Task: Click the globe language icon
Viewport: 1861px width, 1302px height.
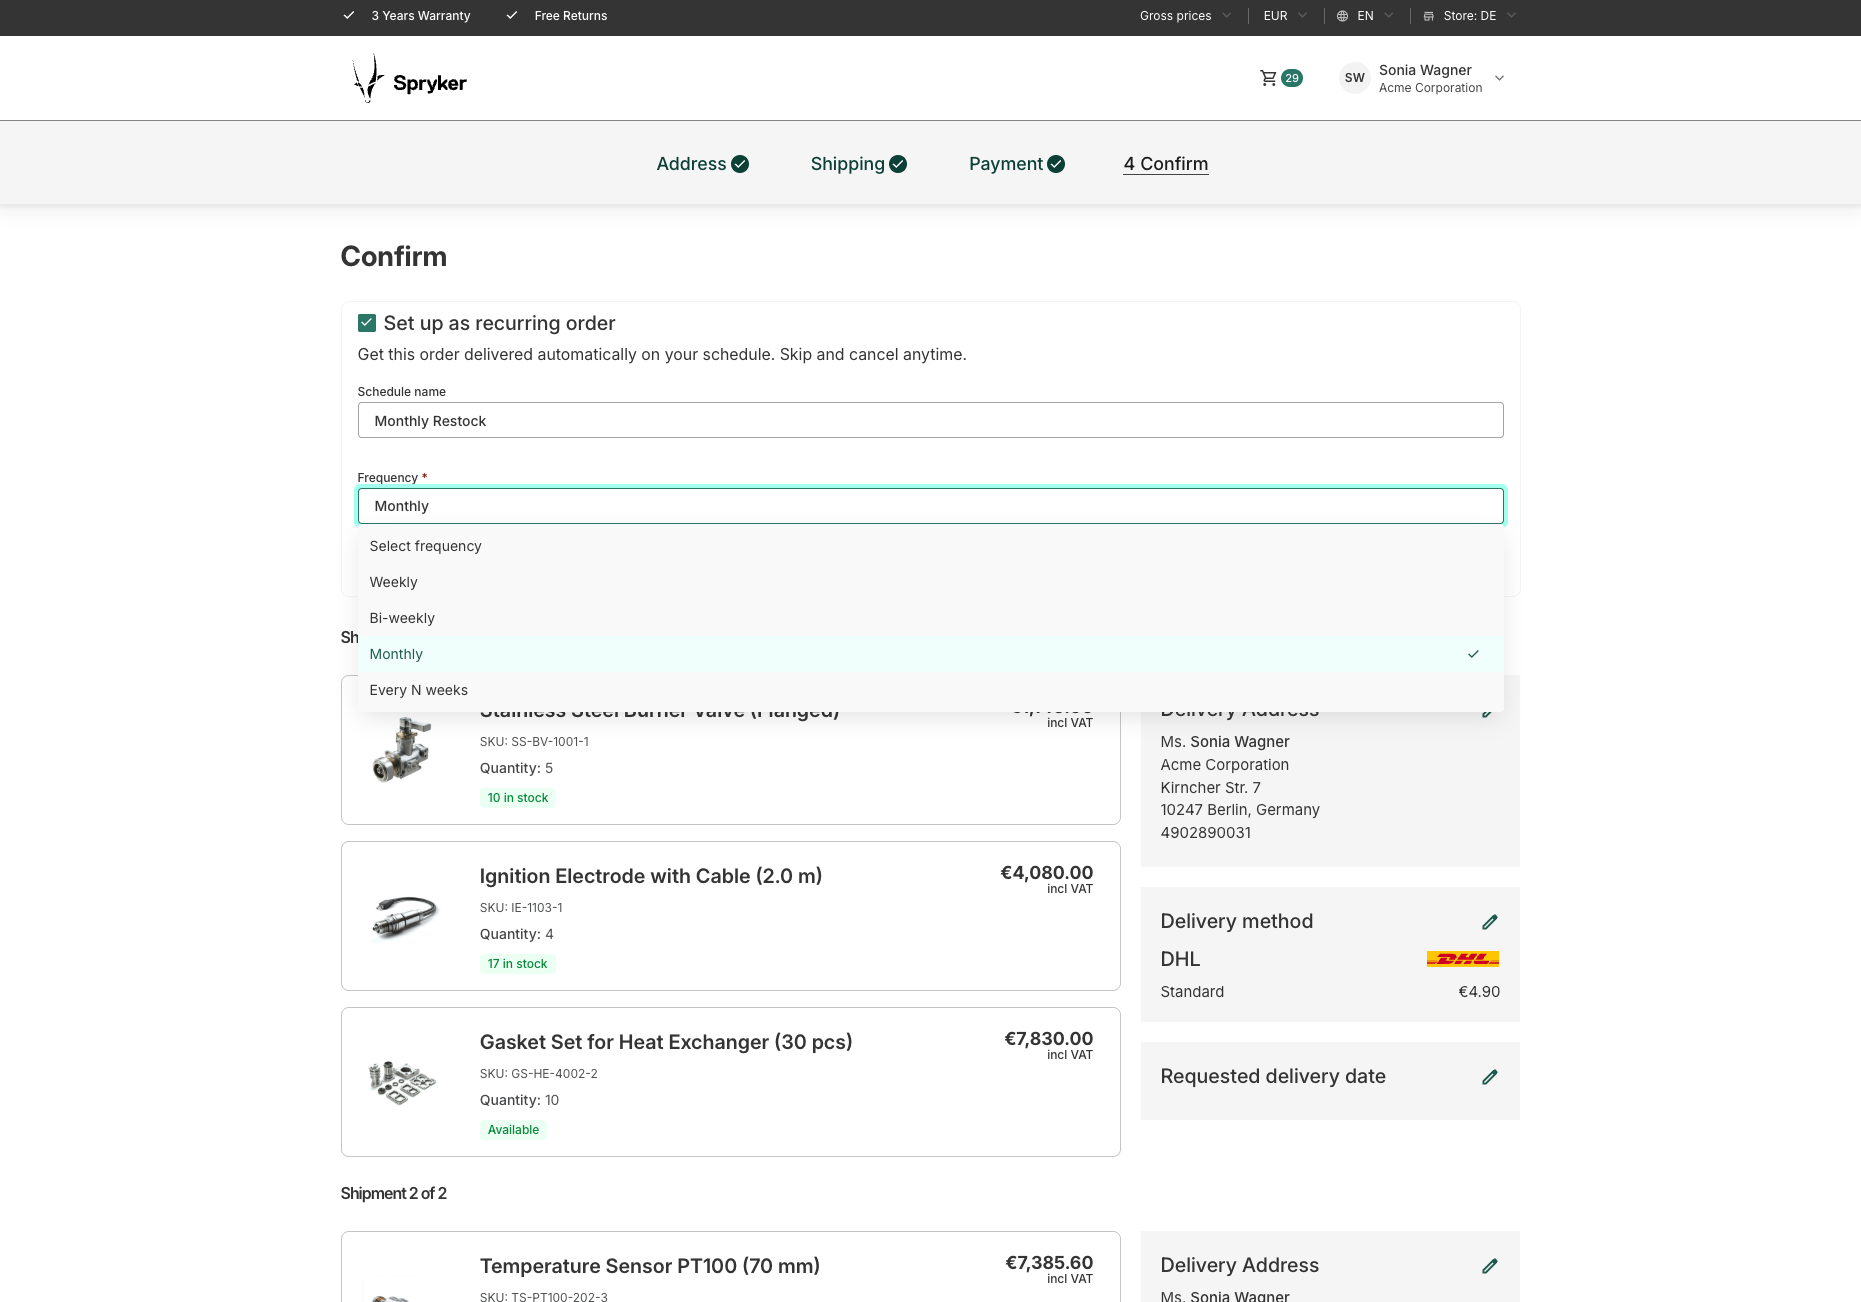Action: (1342, 16)
